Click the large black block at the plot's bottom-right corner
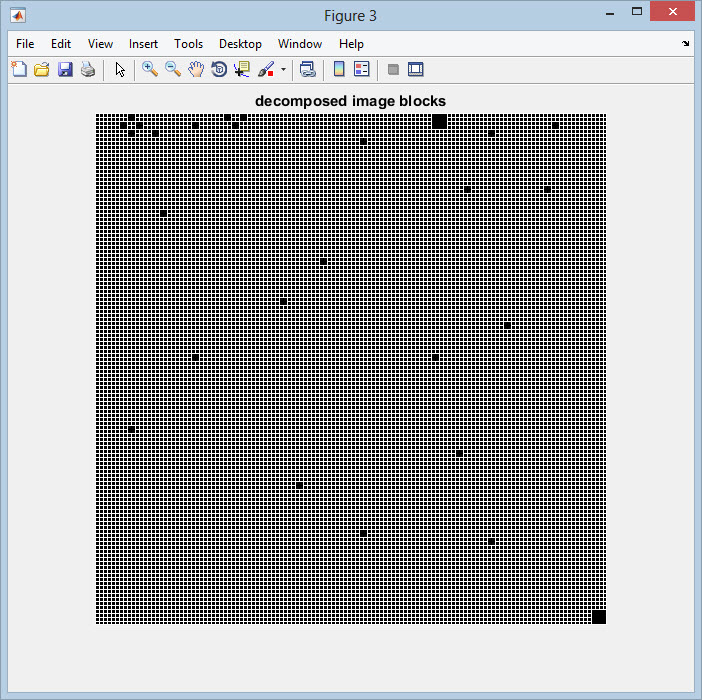The height and width of the screenshot is (700, 702). pos(599,617)
